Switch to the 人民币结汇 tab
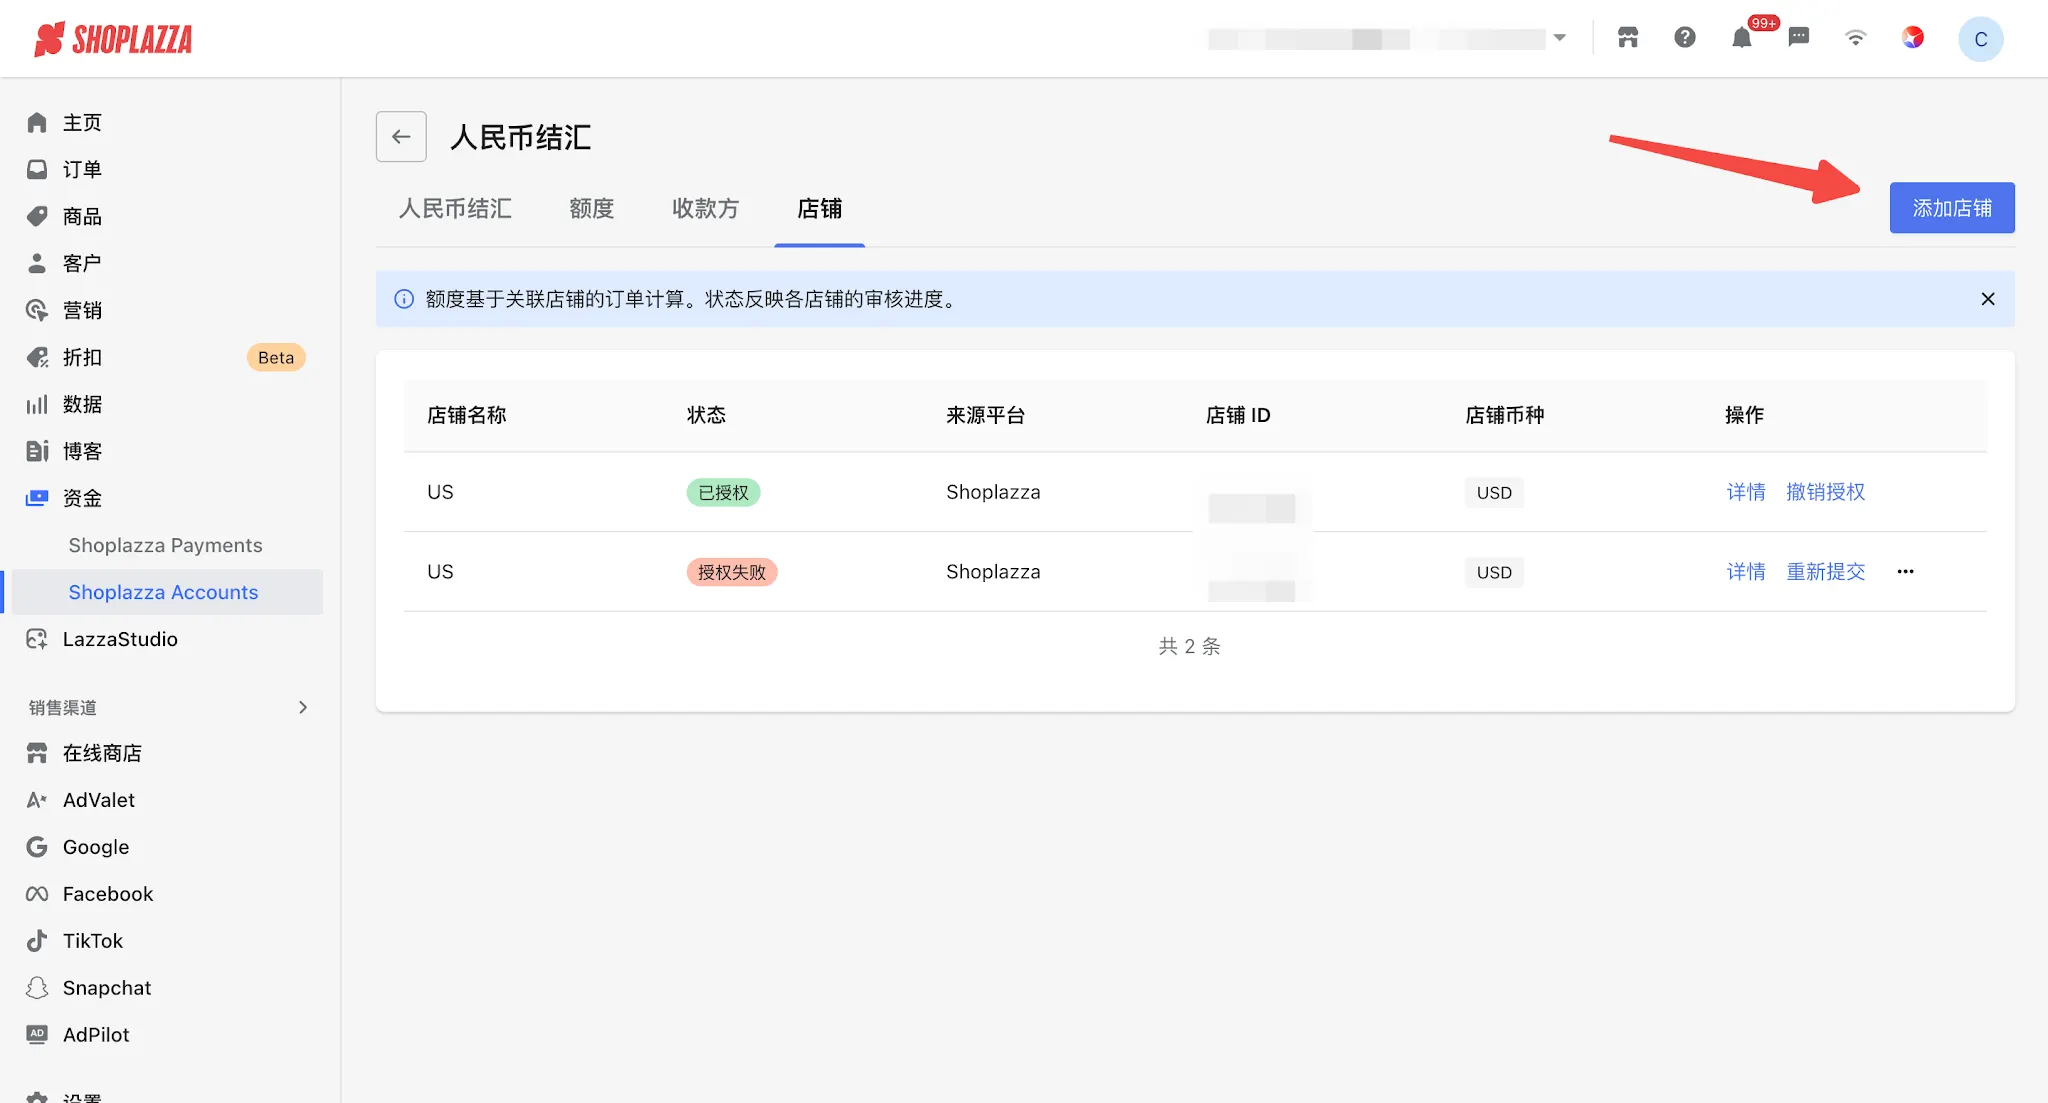Screen dimensions: 2048x1103 [455, 208]
